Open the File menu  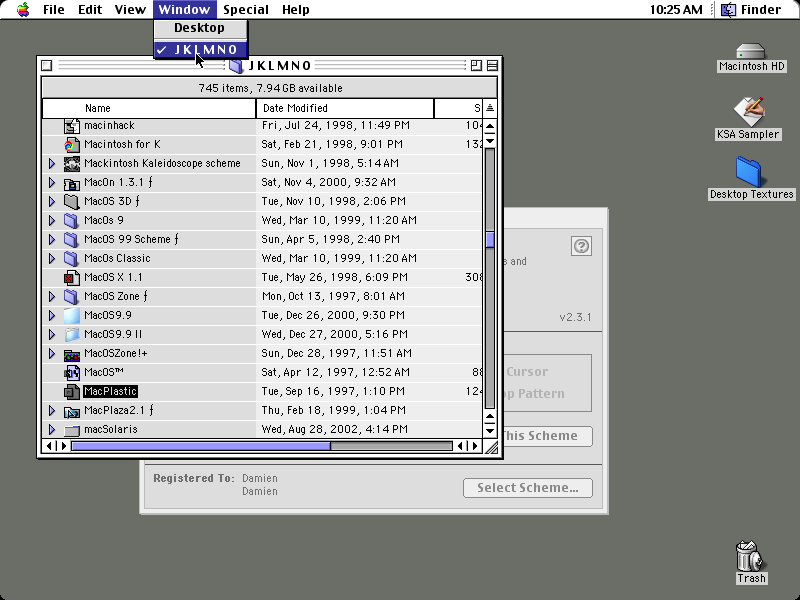(54, 9)
